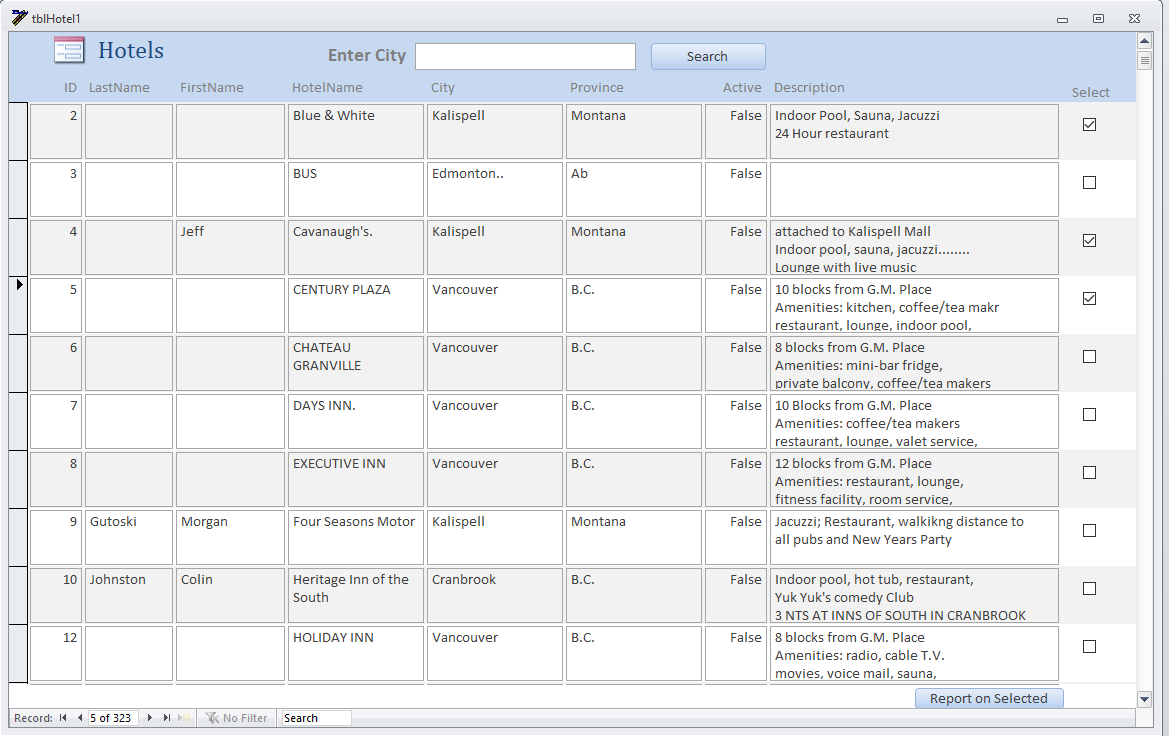Click the vertical scrollbar up arrow
Viewport: 1169px width, 736px height.
(1144, 40)
